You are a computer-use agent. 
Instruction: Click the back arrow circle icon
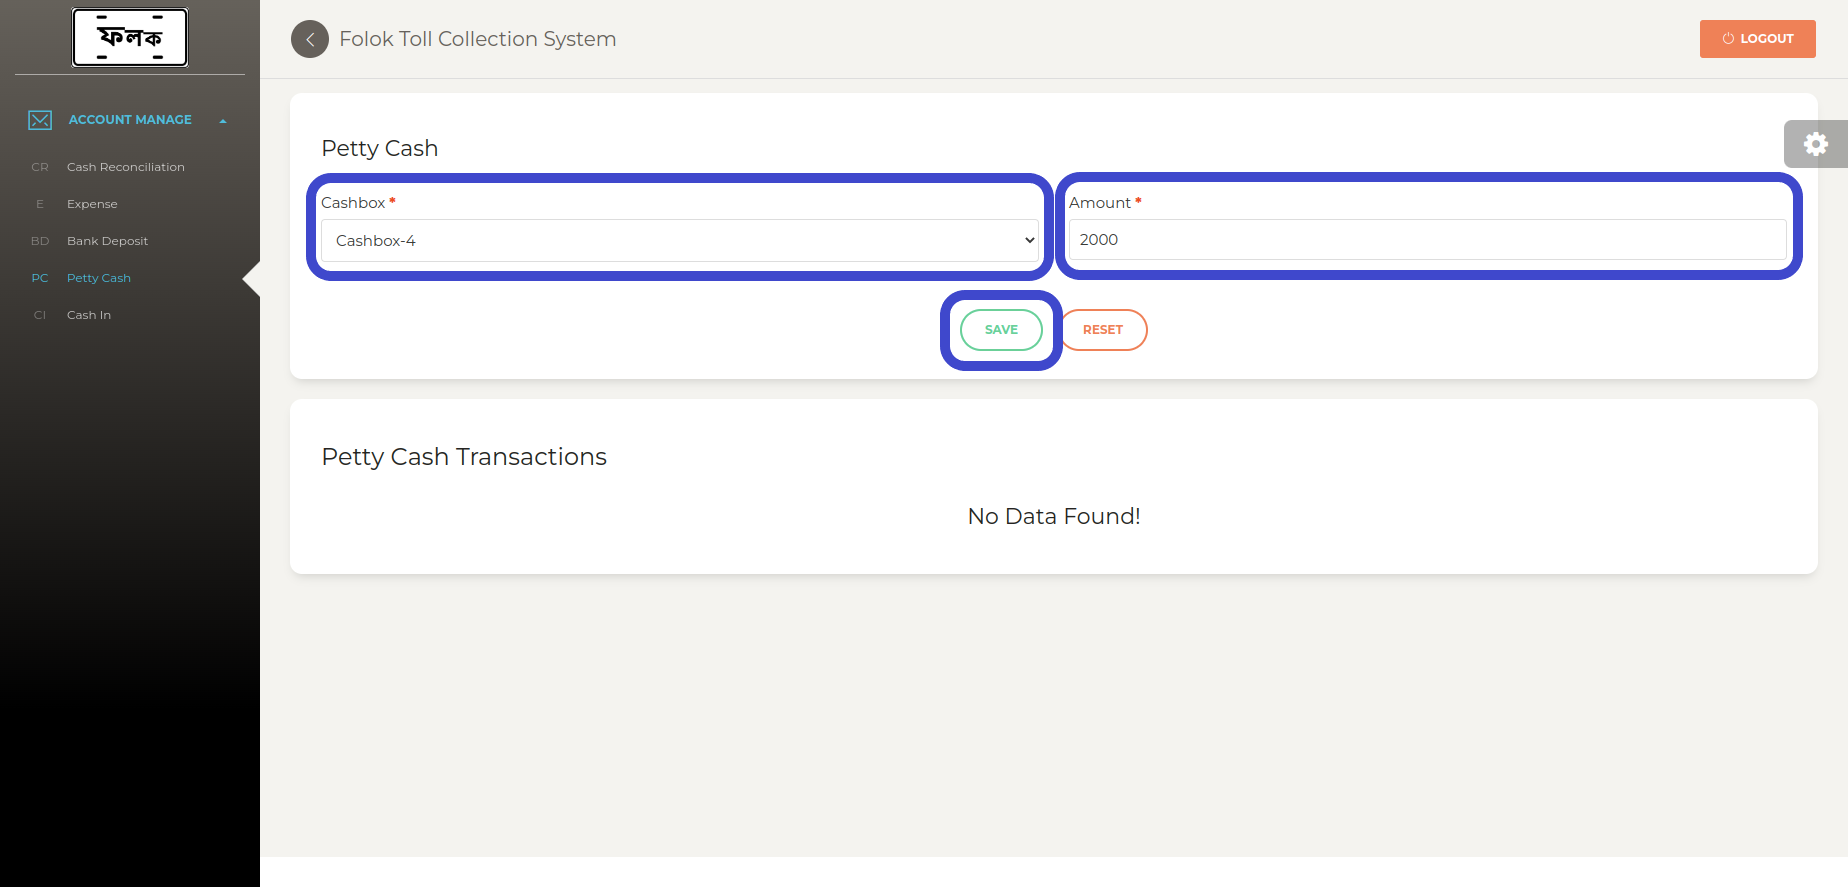[310, 39]
